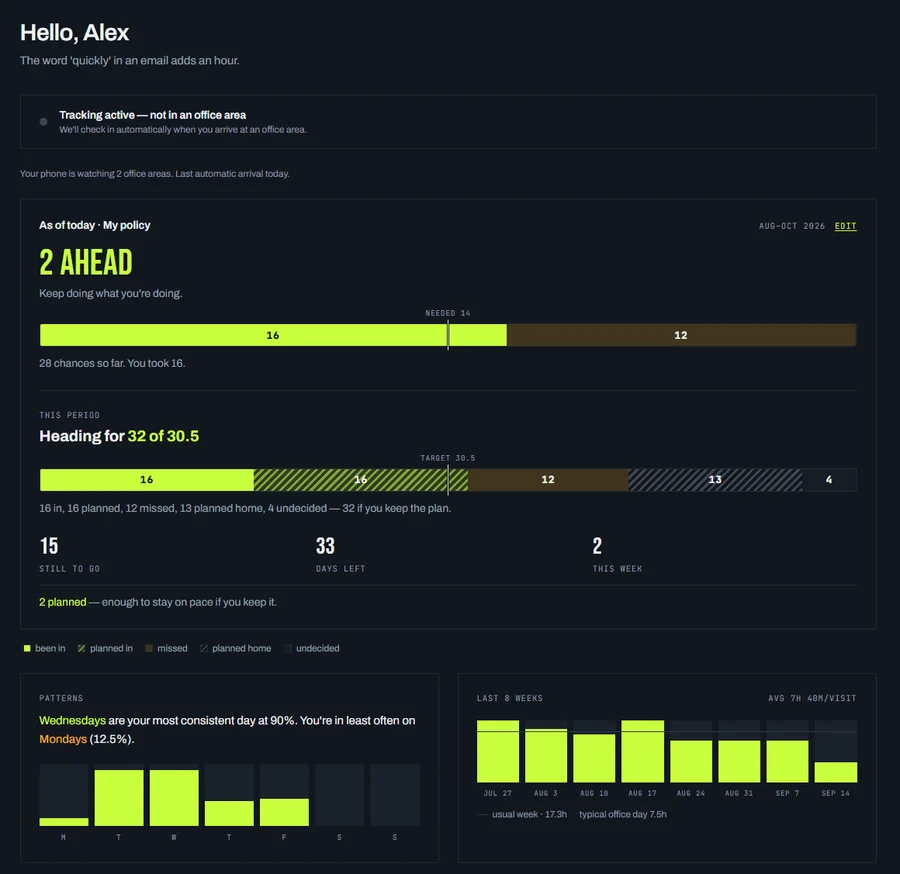900x874 pixels.
Task: Click the green 16 segment in the top progress bar
Action: (273, 335)
